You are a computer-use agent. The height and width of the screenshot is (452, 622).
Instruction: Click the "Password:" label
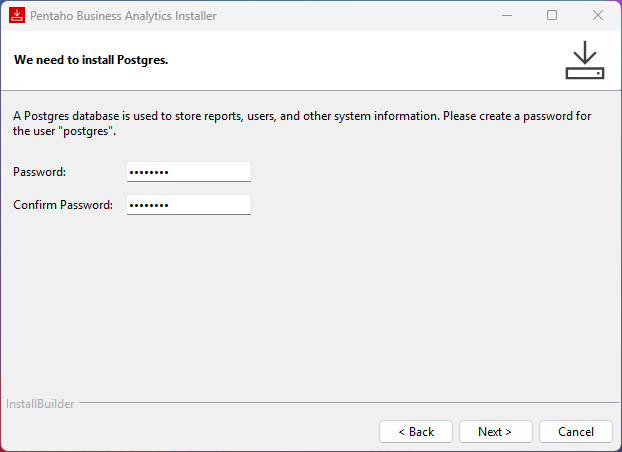[x=39, y=172]
